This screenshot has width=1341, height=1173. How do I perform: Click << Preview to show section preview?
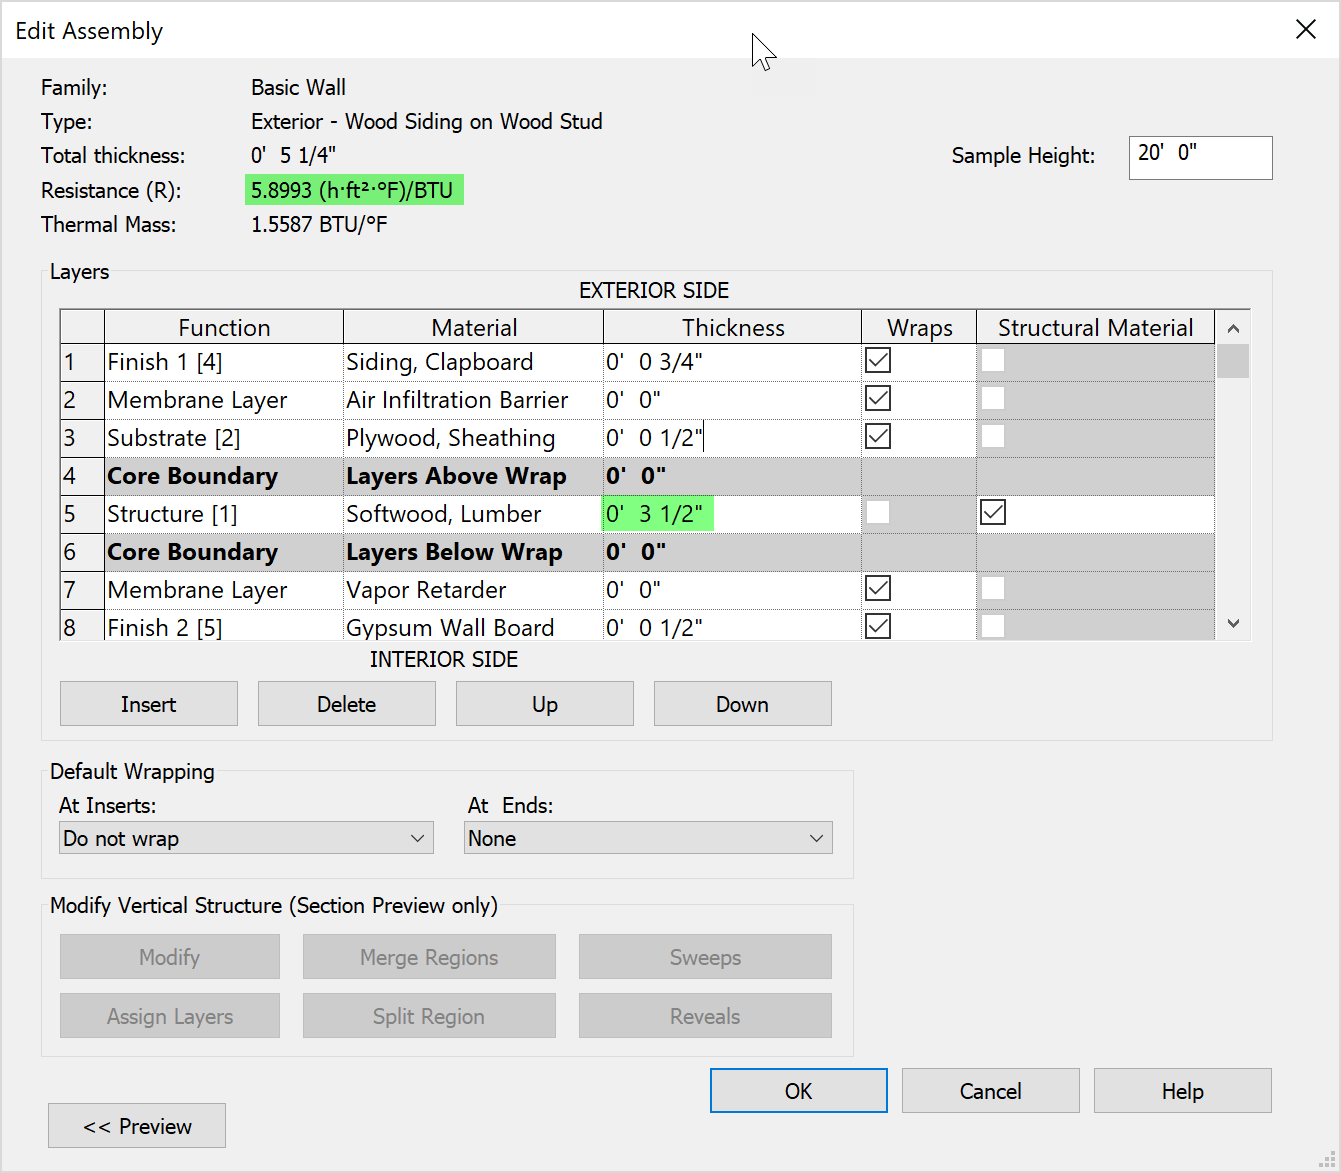pyautogui.click(x=136, y=1125)
